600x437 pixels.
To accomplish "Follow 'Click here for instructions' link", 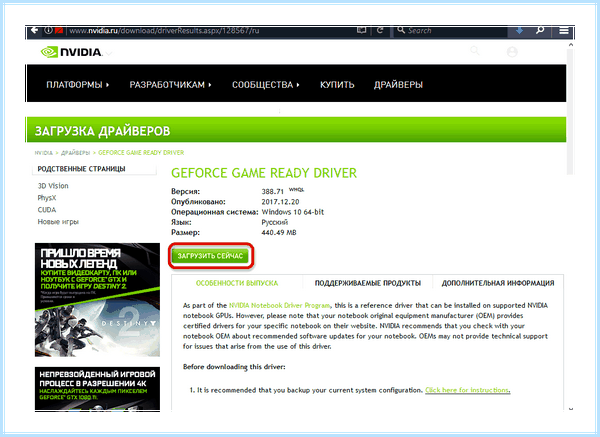I will pos(468,390).
